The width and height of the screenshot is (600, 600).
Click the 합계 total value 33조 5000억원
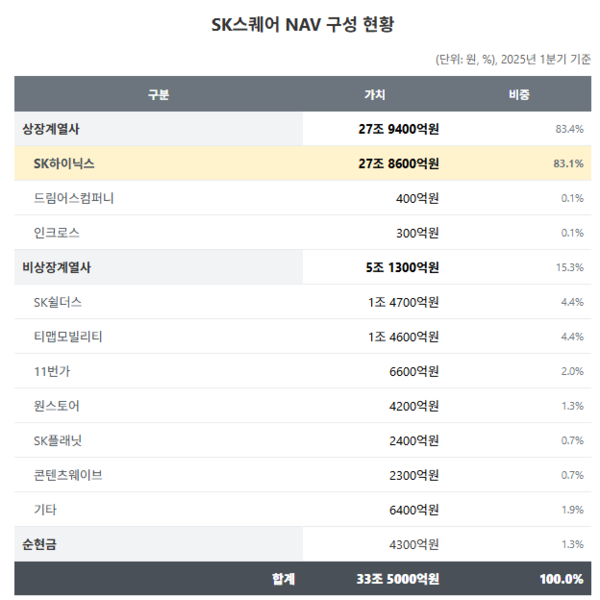[398, 579]
